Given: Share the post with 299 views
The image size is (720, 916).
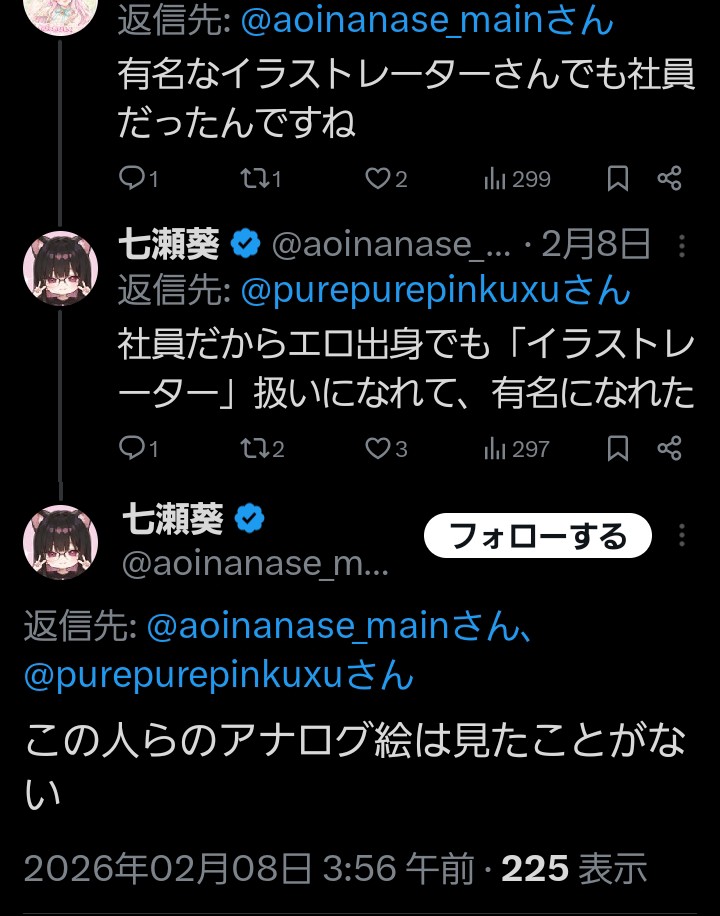Looking at the screenshot, I should (x=669, y=179).
